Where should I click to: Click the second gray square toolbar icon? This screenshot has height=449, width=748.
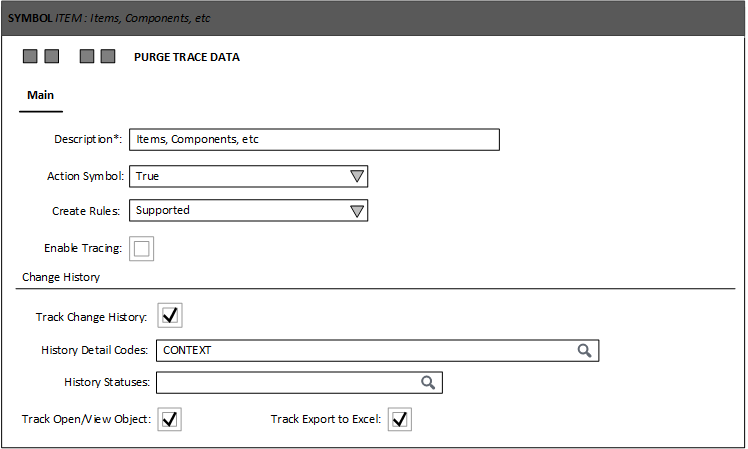pos(51,57)
